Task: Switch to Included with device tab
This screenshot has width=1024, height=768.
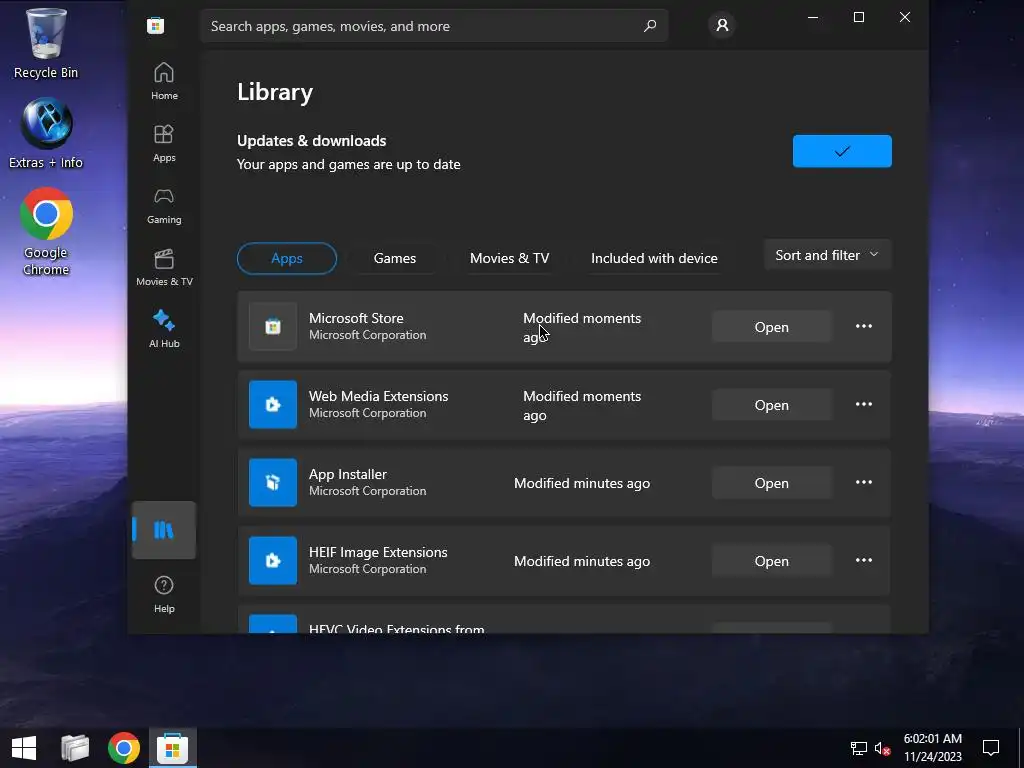Action: (x=654, y=259)
